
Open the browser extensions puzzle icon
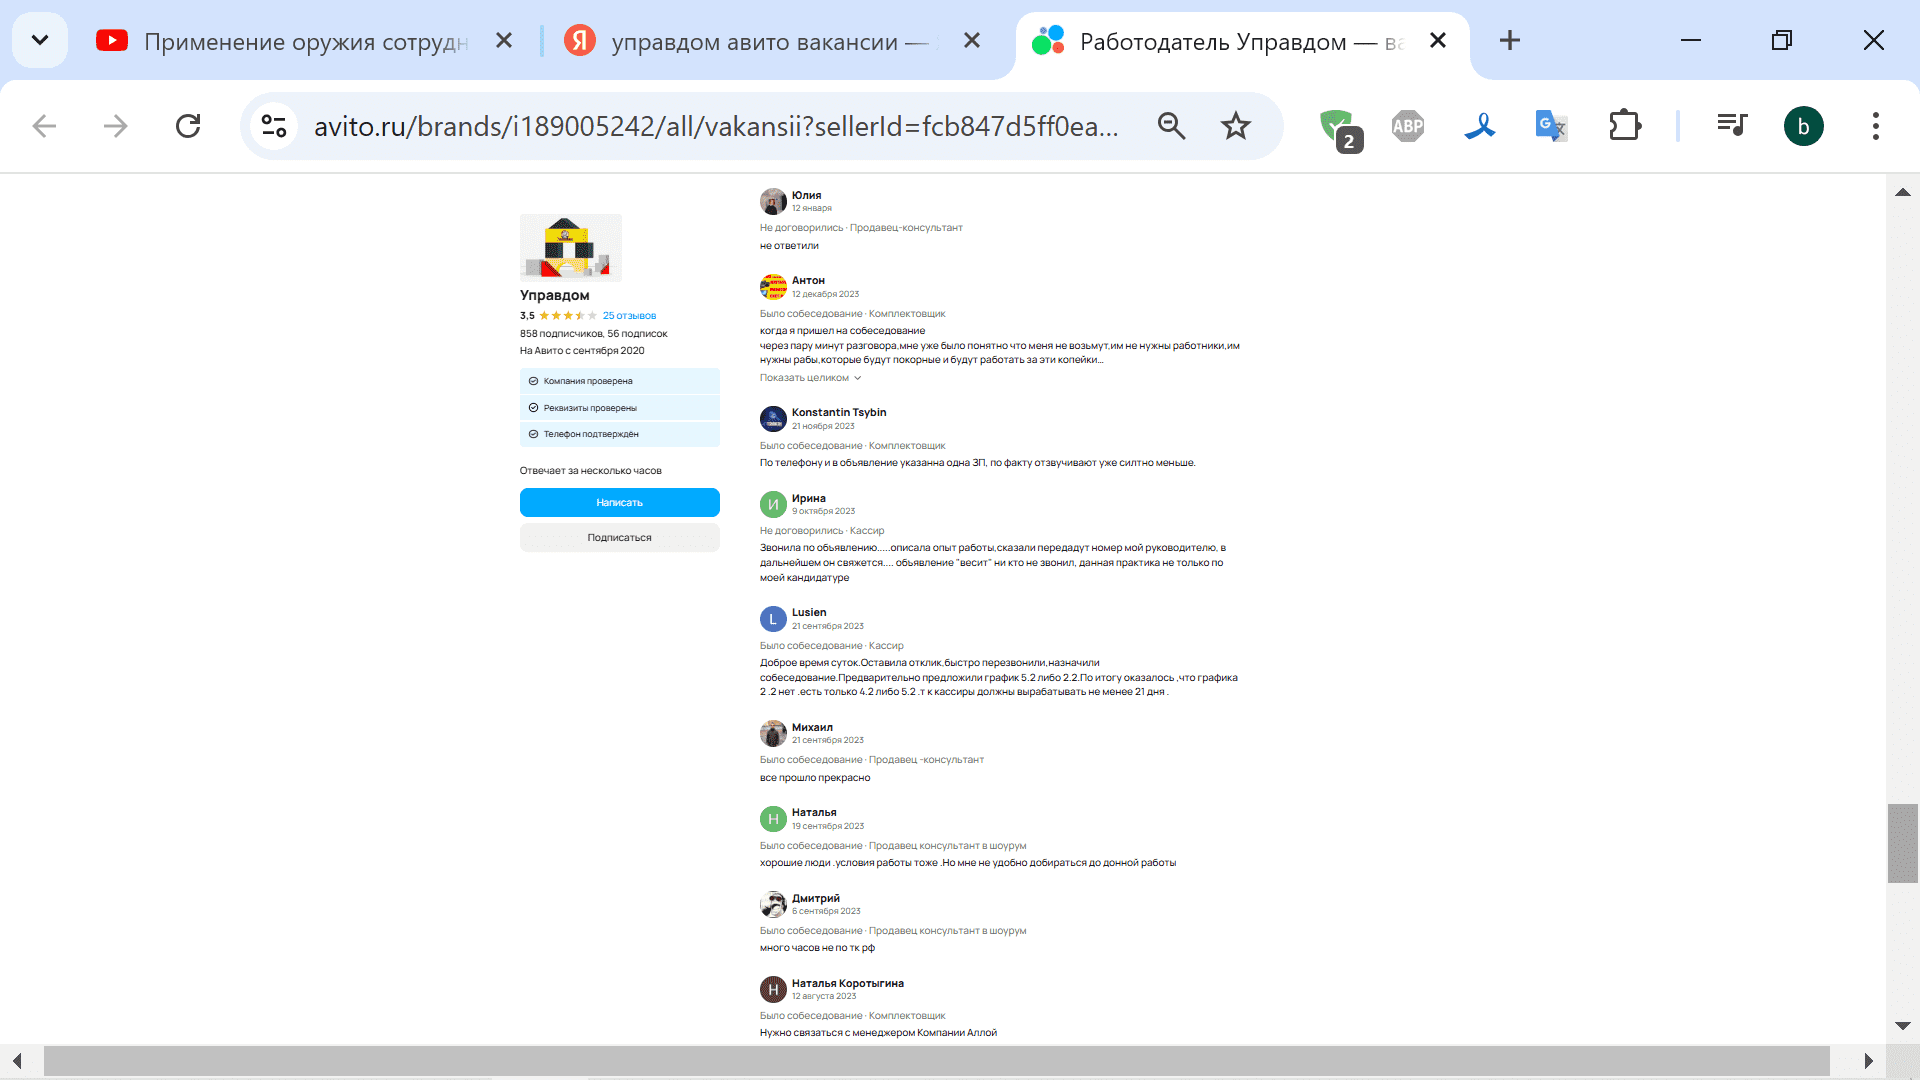[x=1624, y=126]
